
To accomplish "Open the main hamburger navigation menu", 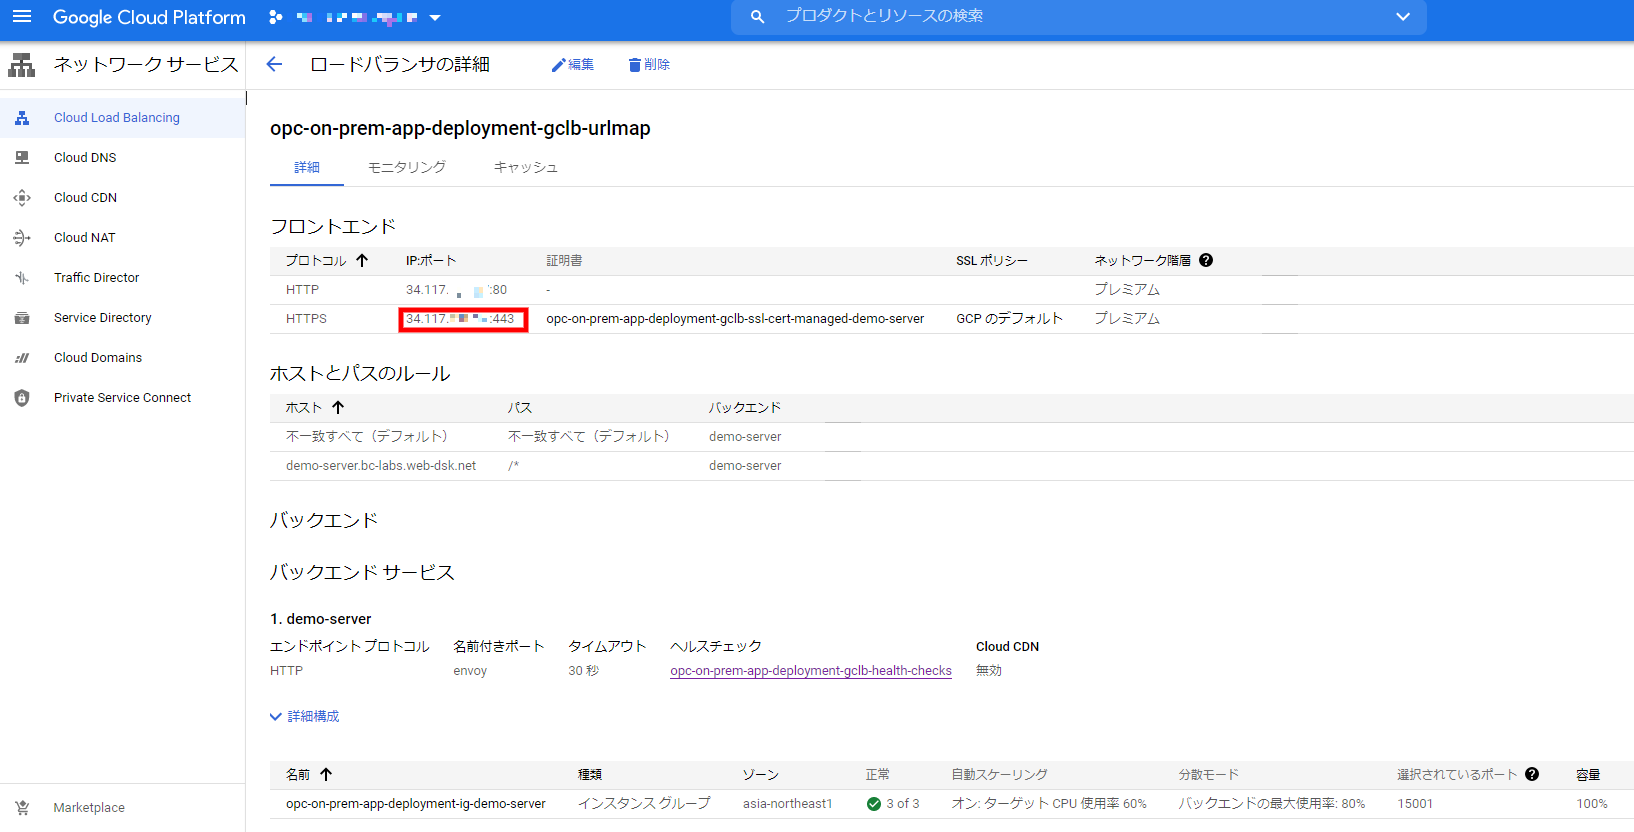I will click(x=22, y=17).
